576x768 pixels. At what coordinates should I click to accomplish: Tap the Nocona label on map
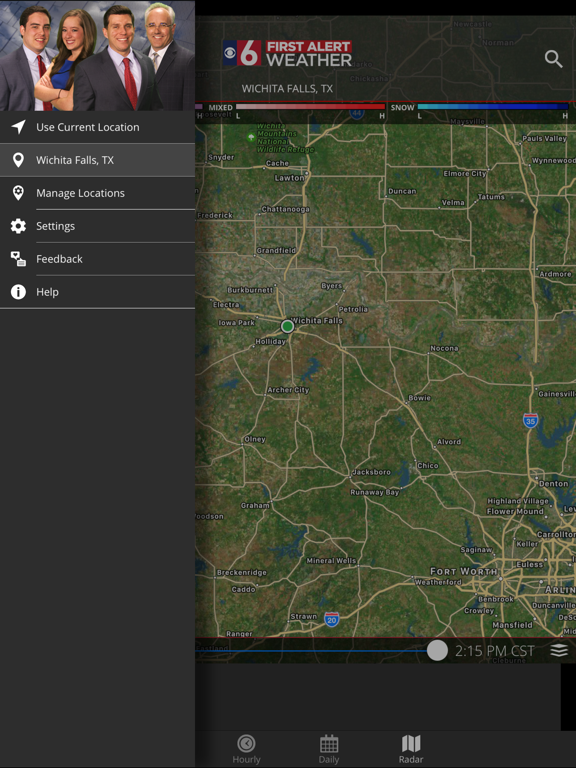(x=444, y=348)
